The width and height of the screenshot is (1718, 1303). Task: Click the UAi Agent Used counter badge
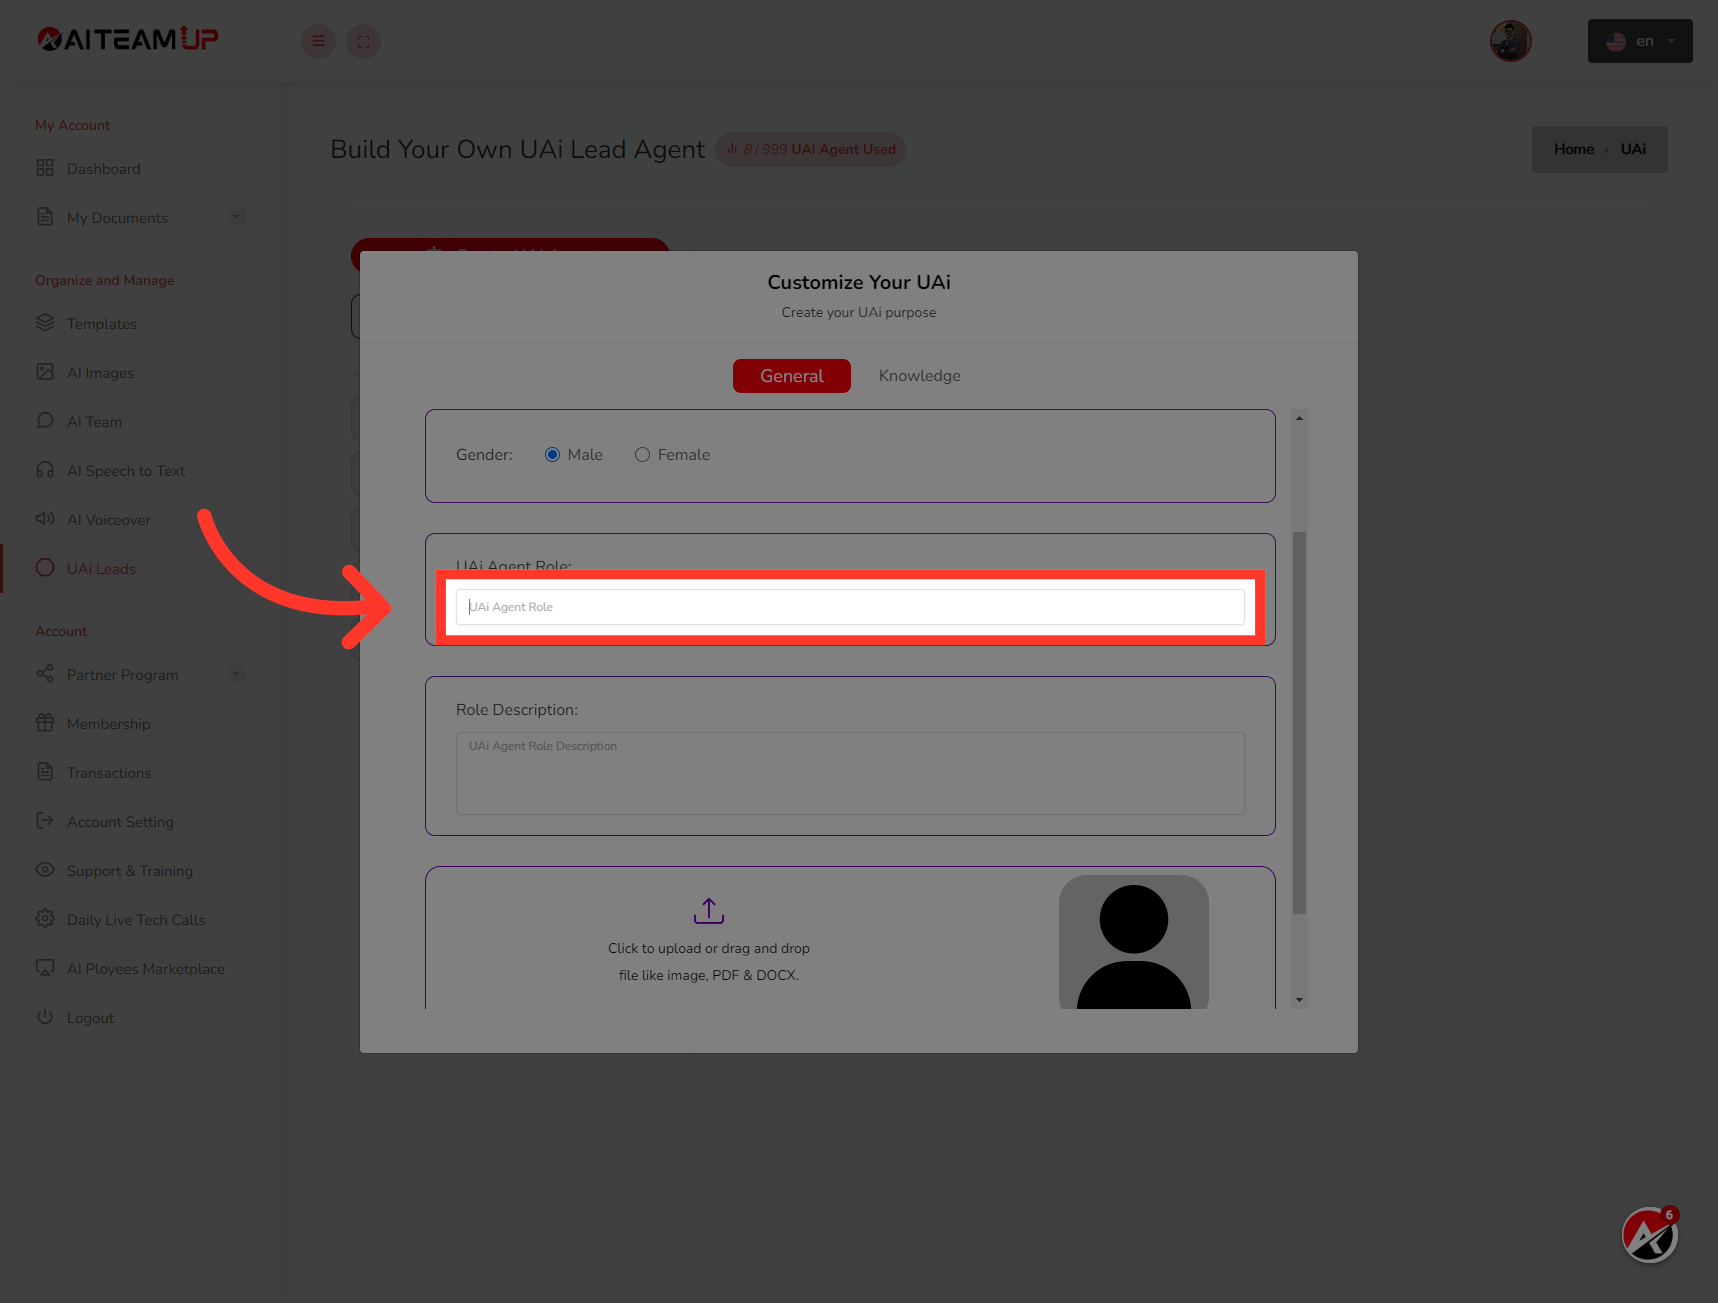(811, 149)
